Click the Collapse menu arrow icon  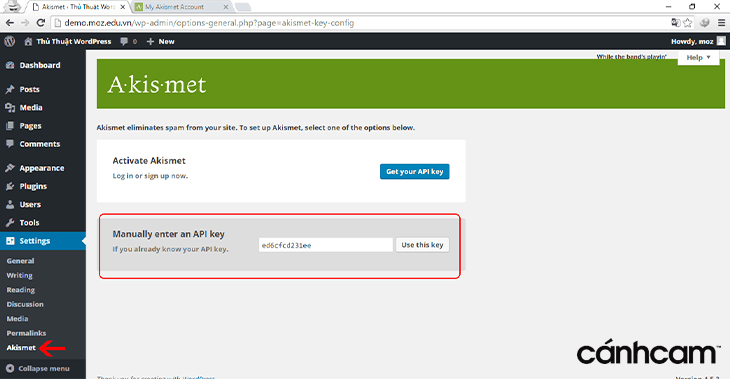point(10,368)
